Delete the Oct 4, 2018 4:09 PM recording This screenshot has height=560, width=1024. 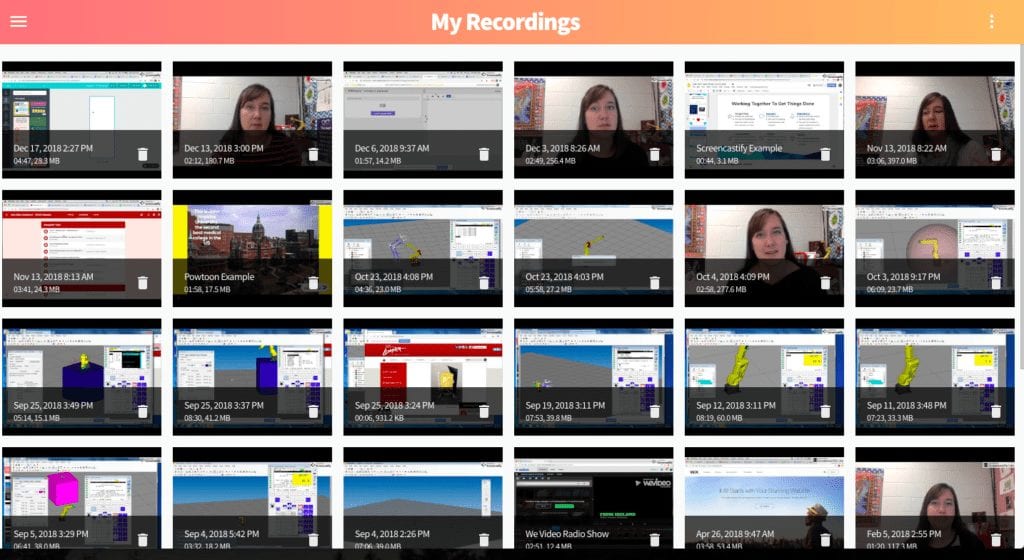pyautogui.click(x=825, y=283)
